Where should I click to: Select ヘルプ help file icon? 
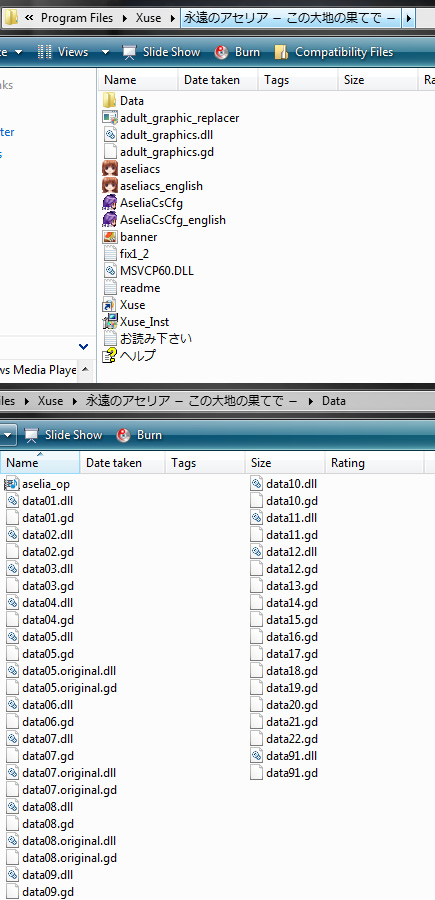pyautogui.click(x=110, y=356)
